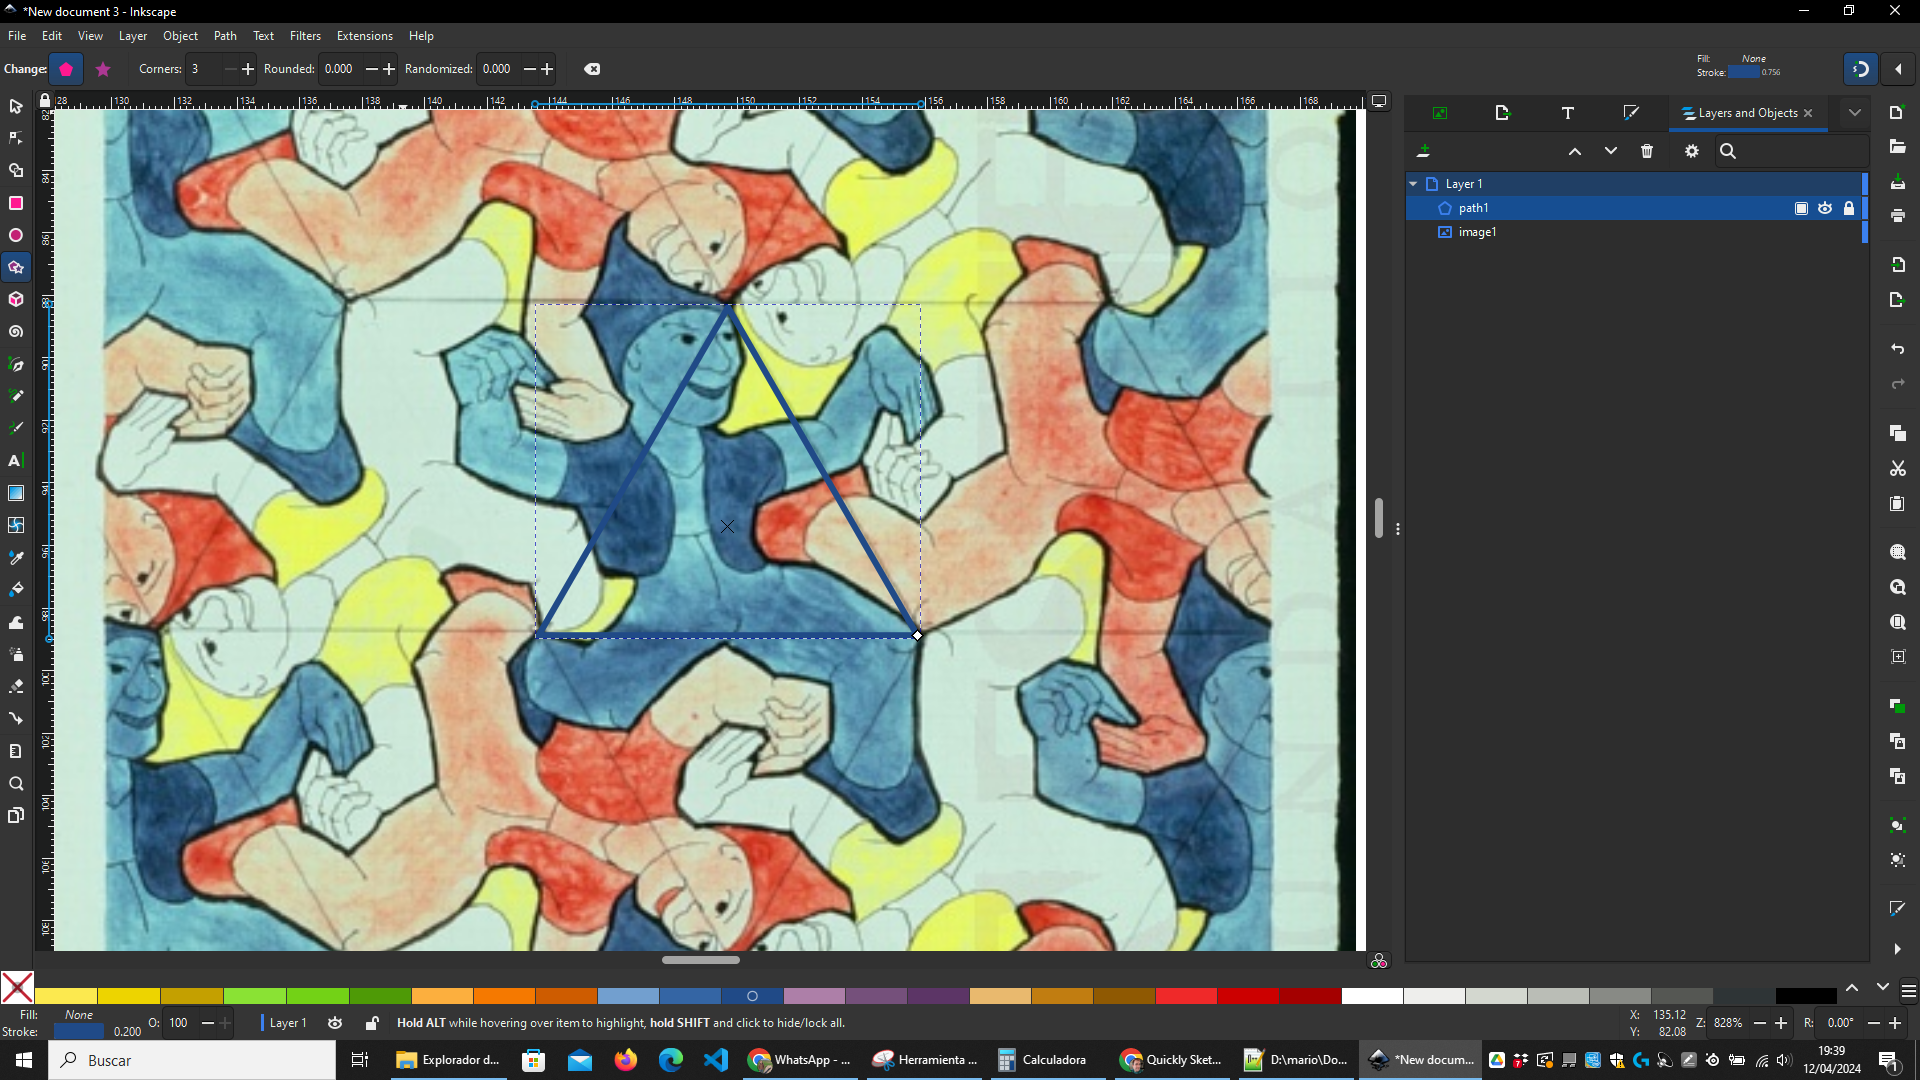Open the Object menu
1920x1080 pixels.
click(x=180, y=36)
